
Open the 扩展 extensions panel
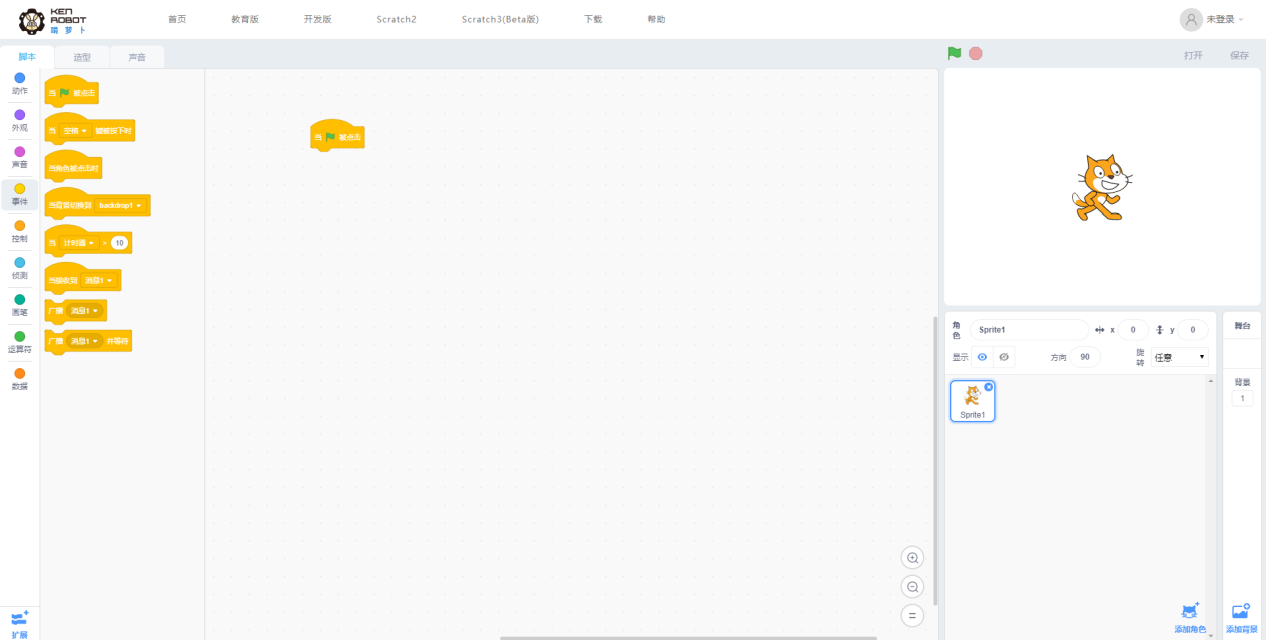point(20,624)
